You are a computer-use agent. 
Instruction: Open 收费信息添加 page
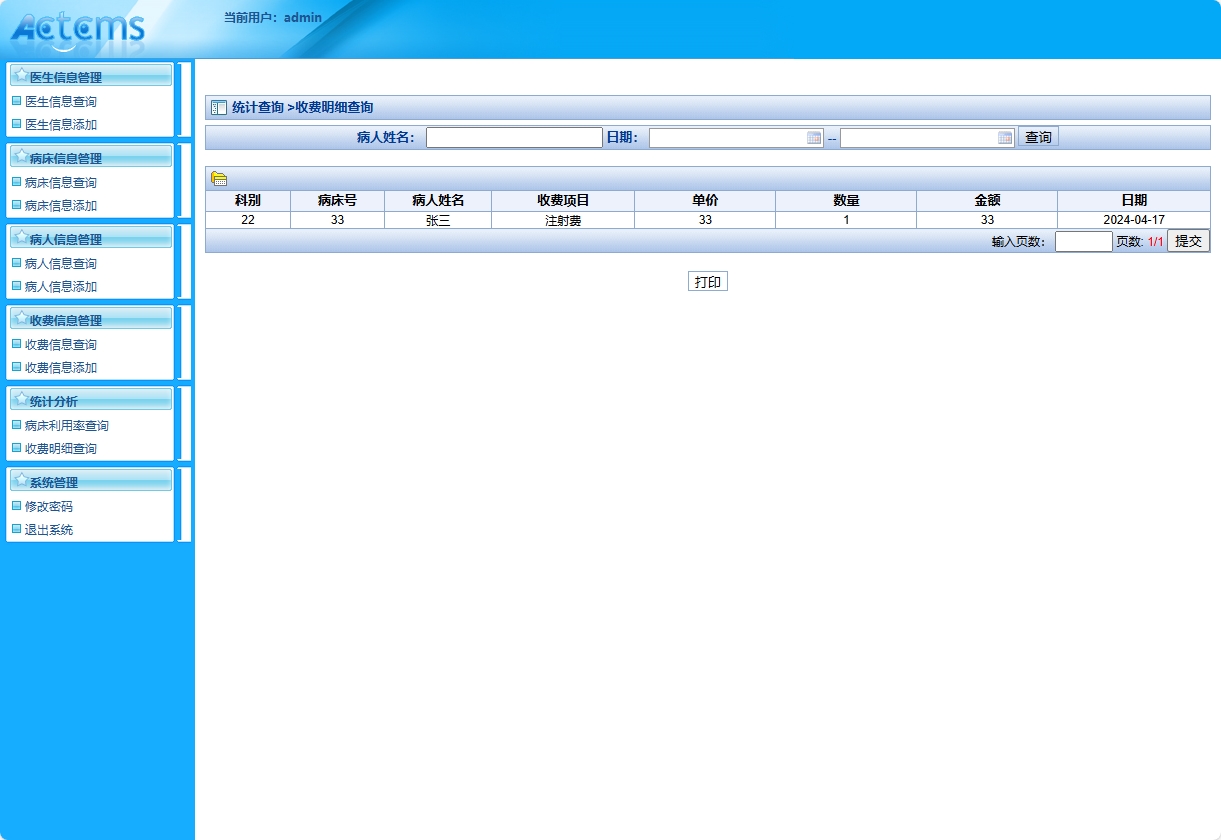point(61,368)
